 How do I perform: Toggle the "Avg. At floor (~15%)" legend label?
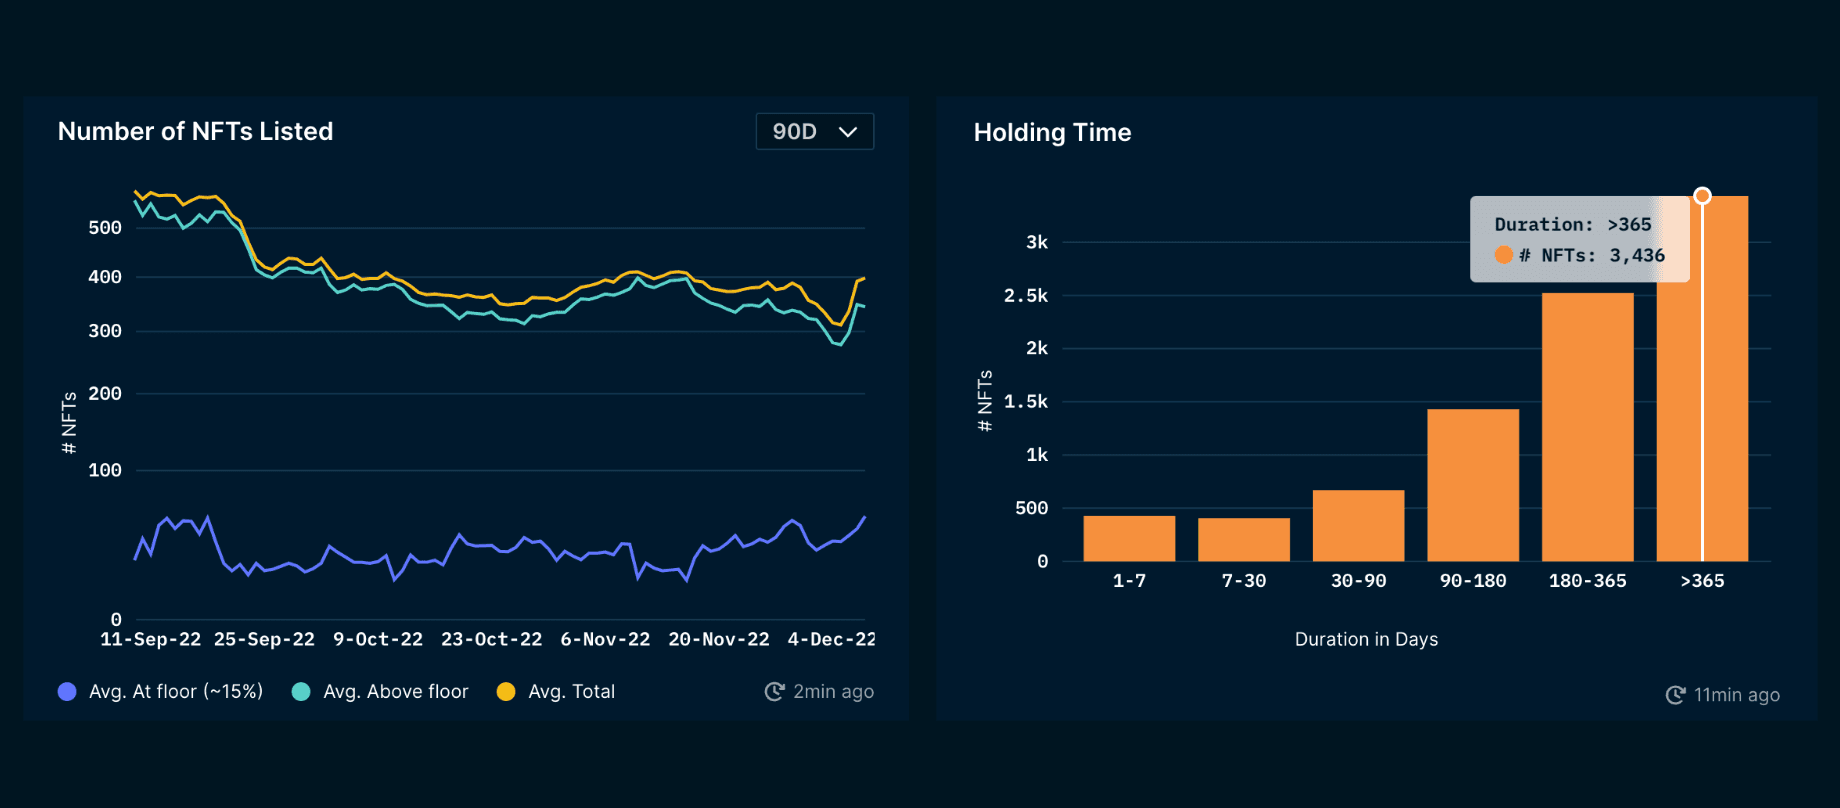176,691
